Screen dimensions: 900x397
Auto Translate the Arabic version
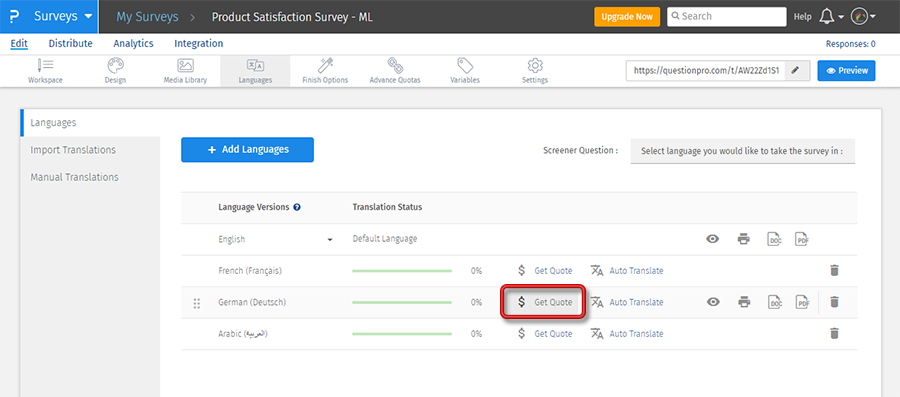tap(627, 333)
